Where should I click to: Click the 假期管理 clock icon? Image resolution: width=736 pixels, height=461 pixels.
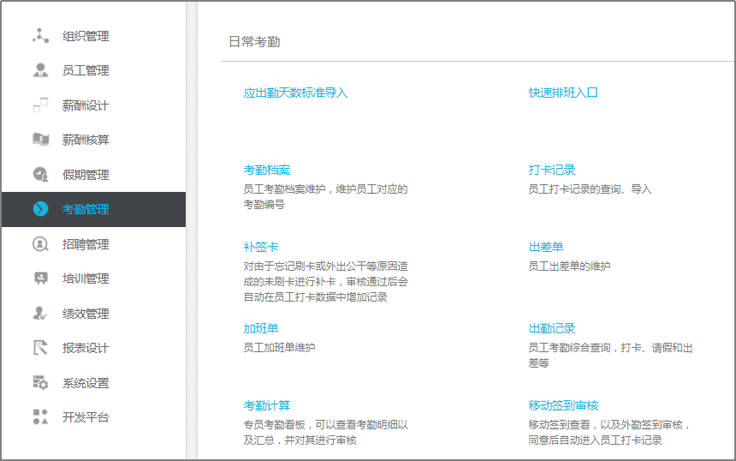(x=41, y=174)
